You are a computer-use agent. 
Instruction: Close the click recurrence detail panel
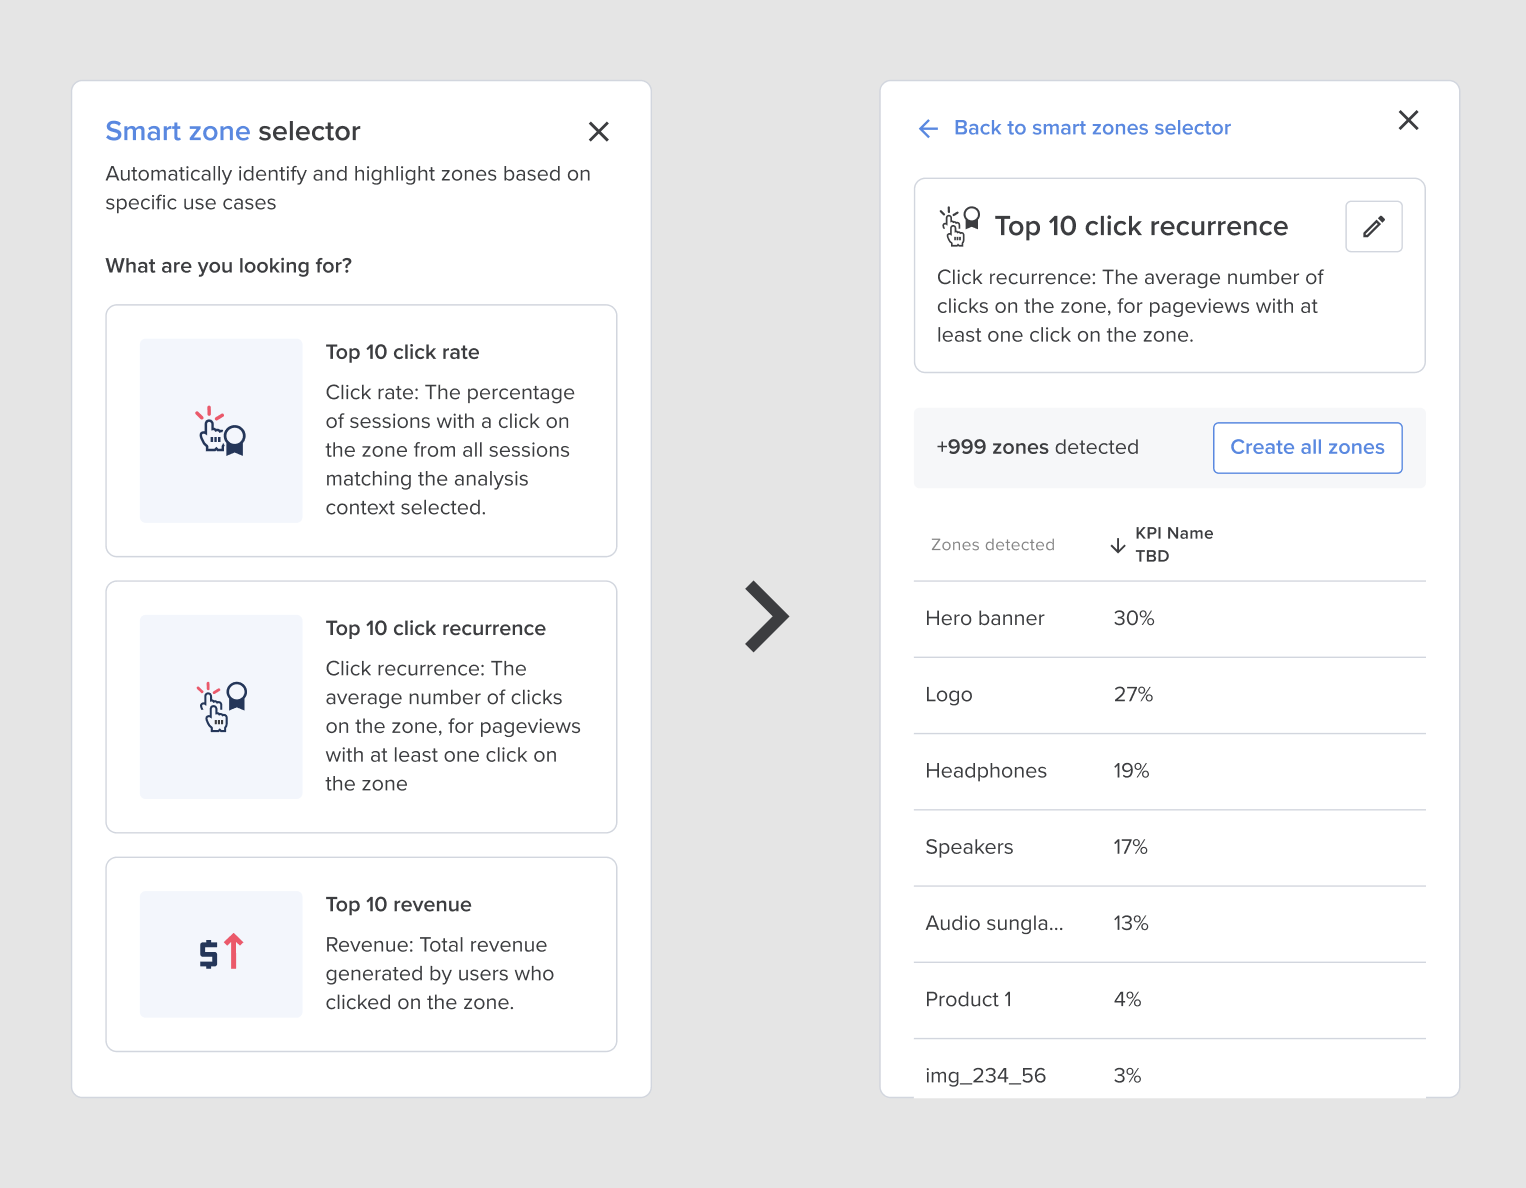(x=1408, y=121)
